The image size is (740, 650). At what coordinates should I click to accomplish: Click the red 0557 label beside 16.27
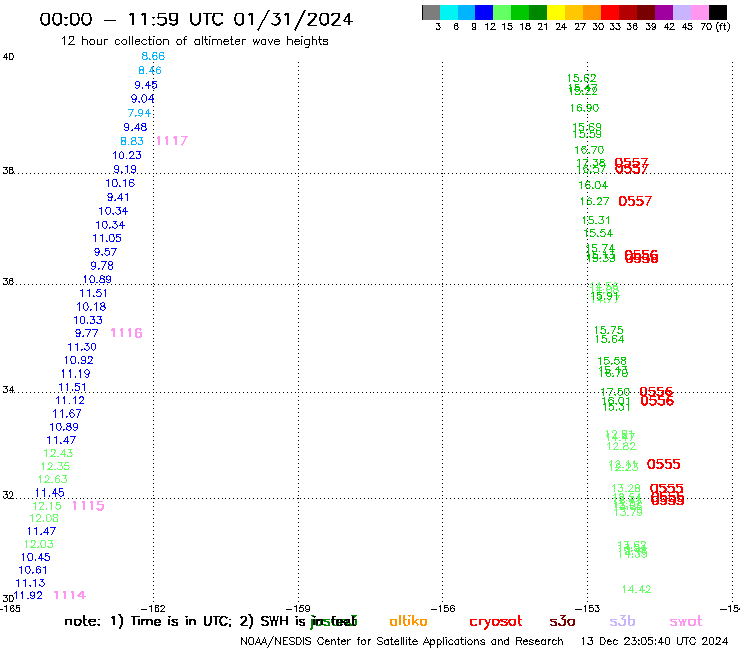pos(635,201)
